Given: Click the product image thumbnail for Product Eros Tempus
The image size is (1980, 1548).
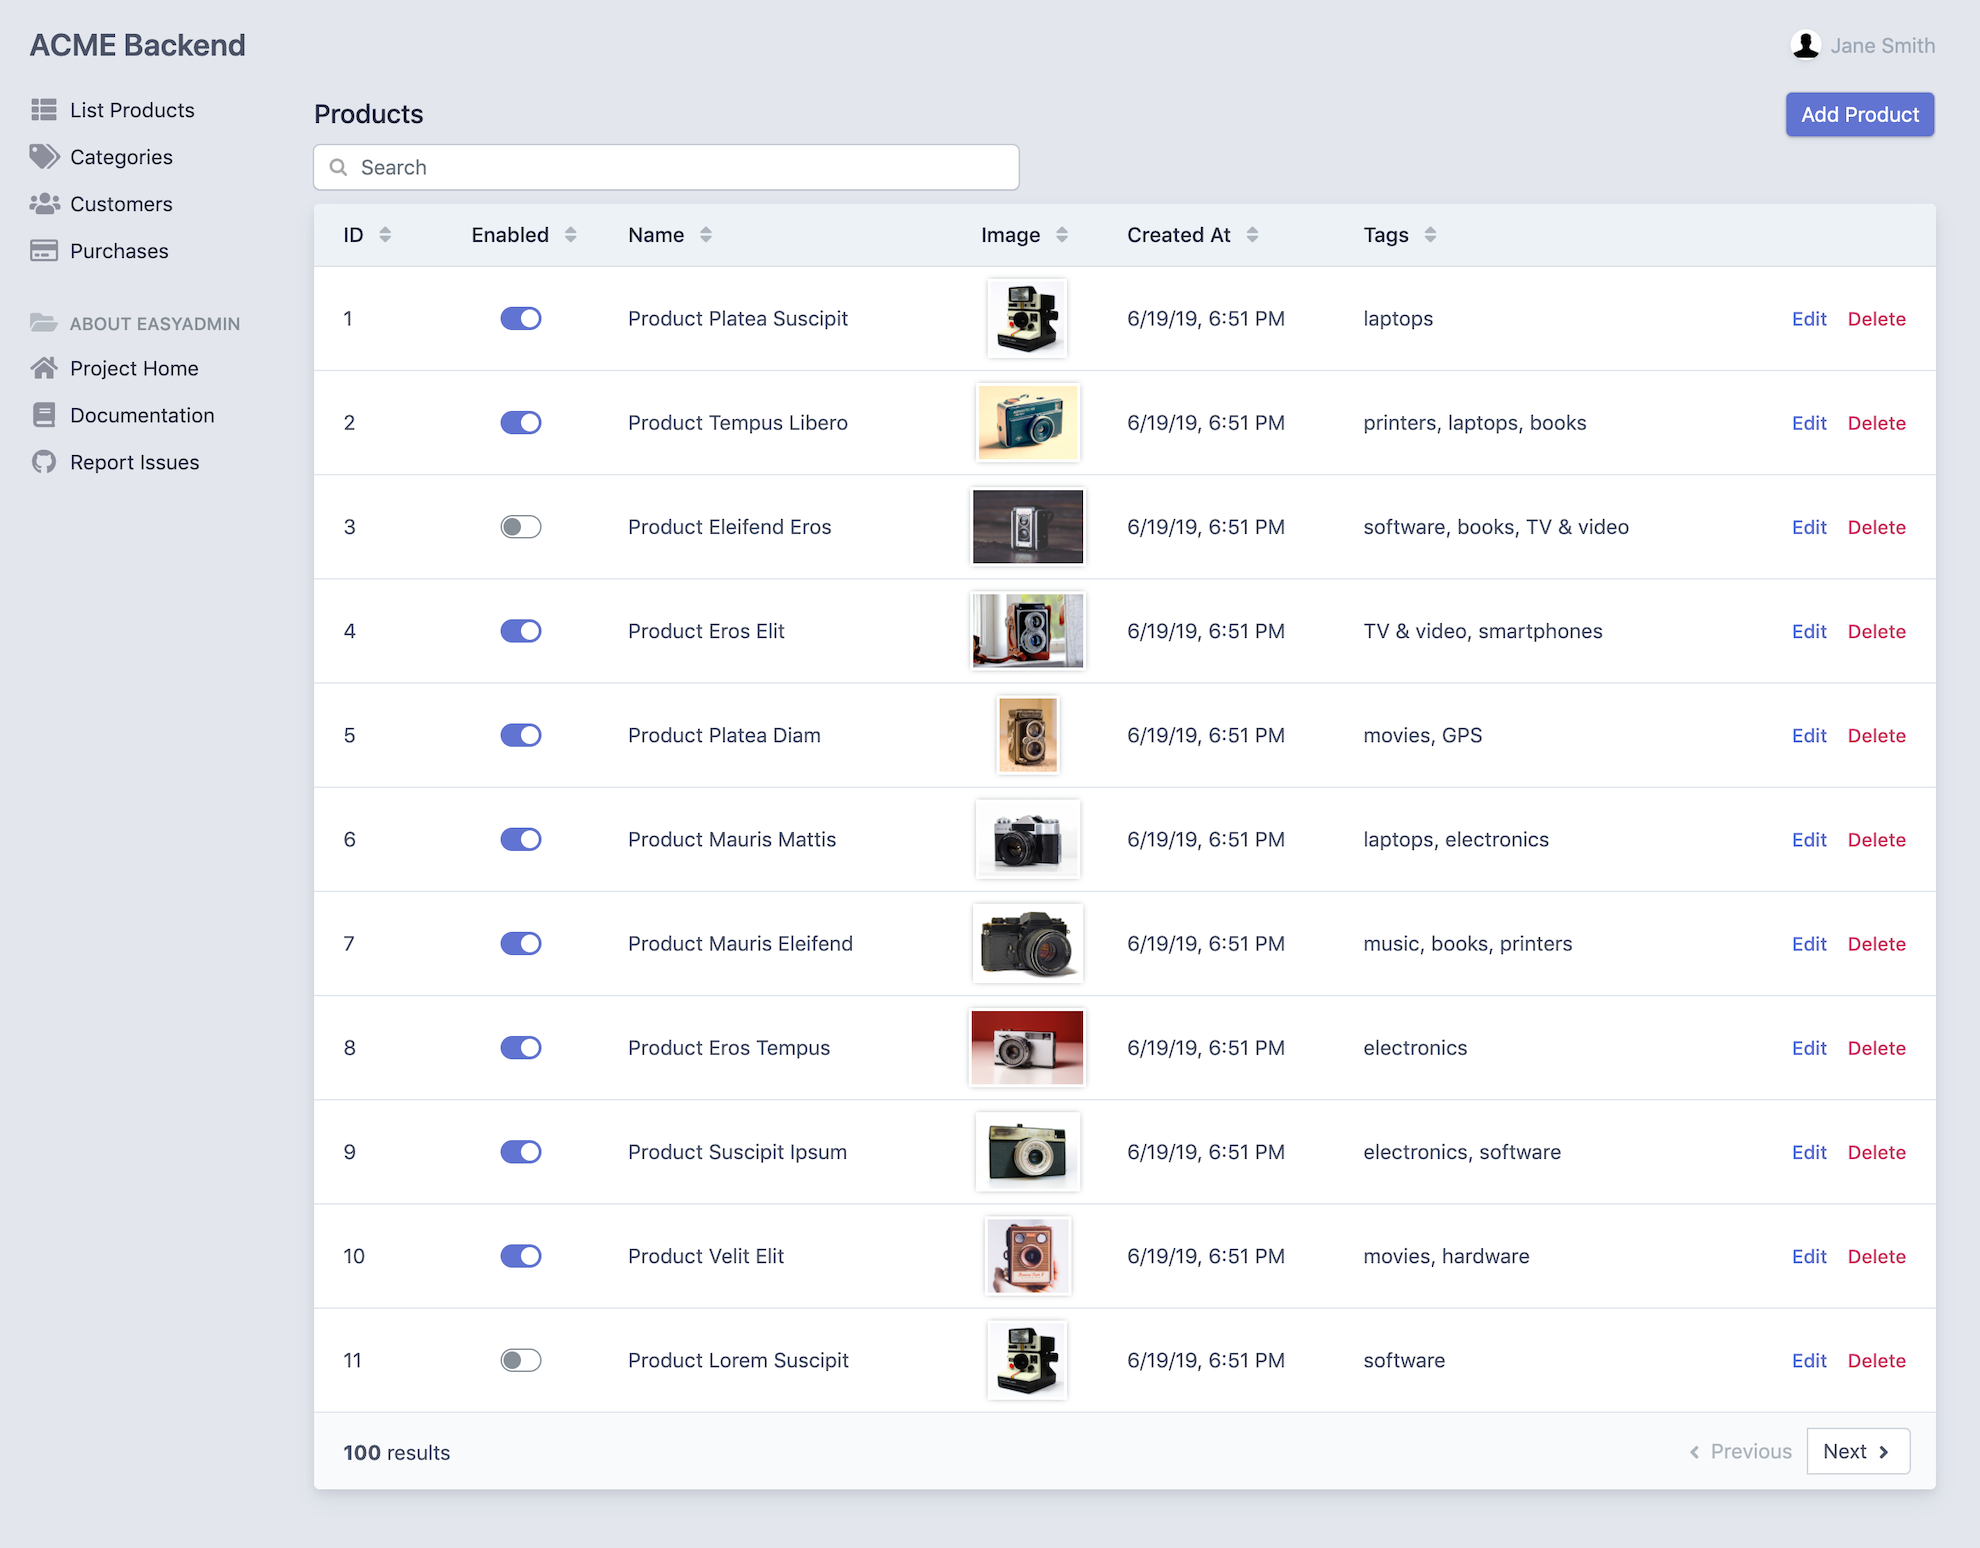Looking at the screenshot, I should pyautogui.click(x=1027, y=1046).
